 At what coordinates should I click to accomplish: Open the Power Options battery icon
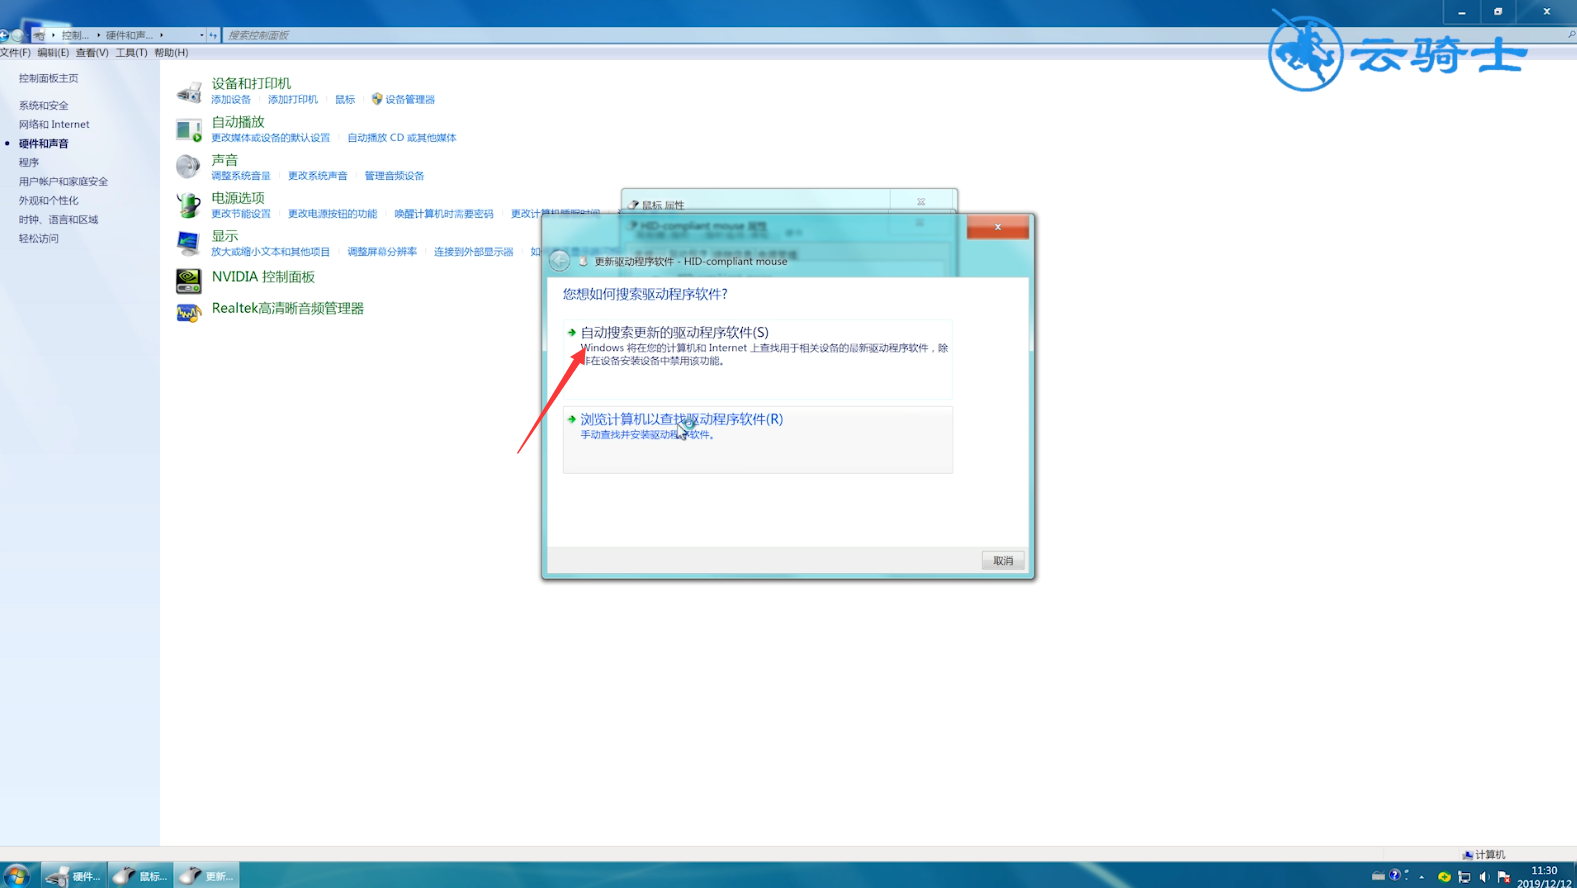pos(188,205)
